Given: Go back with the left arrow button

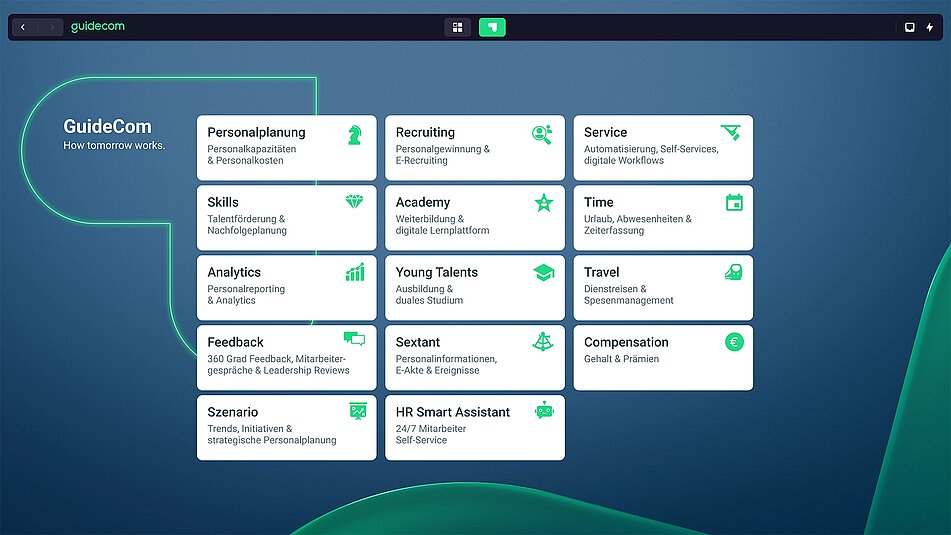Looking at the screenshot, I should 24,27.
